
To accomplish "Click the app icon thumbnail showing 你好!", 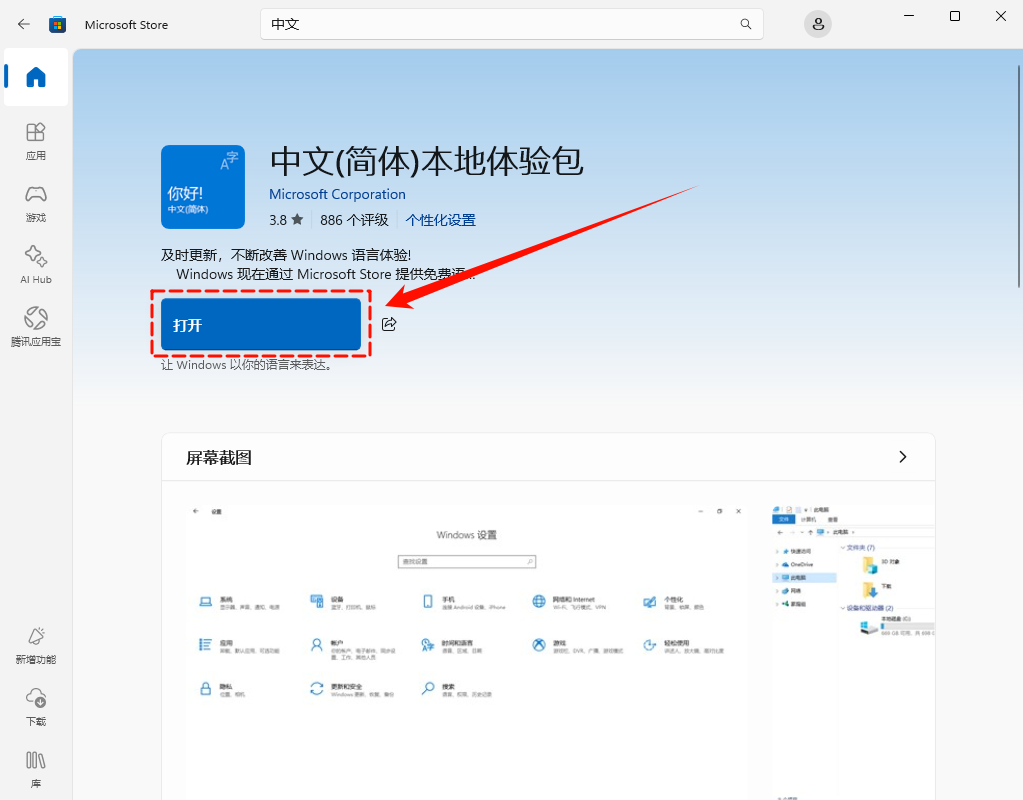I will click(x=203, y=187).
